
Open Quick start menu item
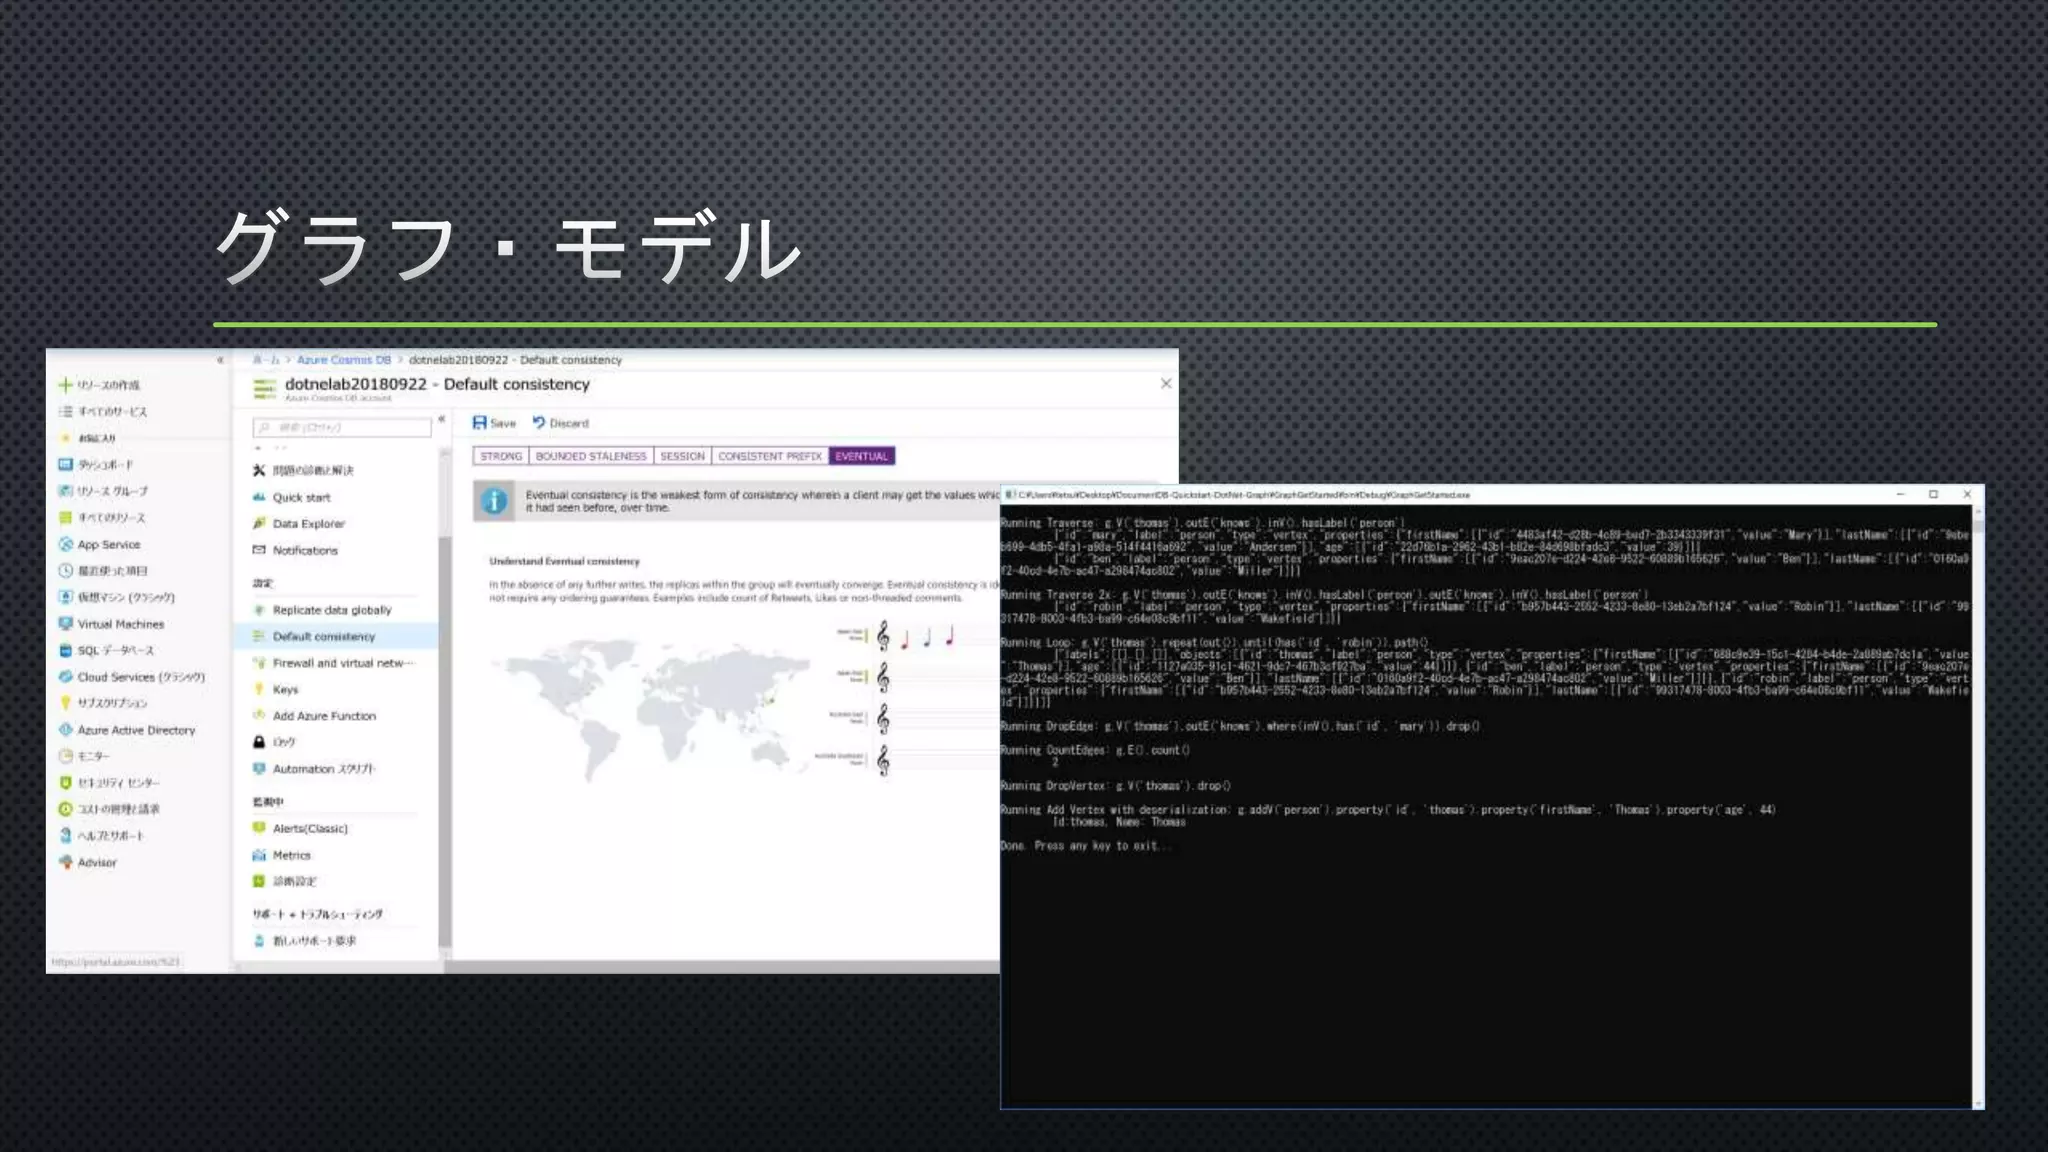(301, 498)
